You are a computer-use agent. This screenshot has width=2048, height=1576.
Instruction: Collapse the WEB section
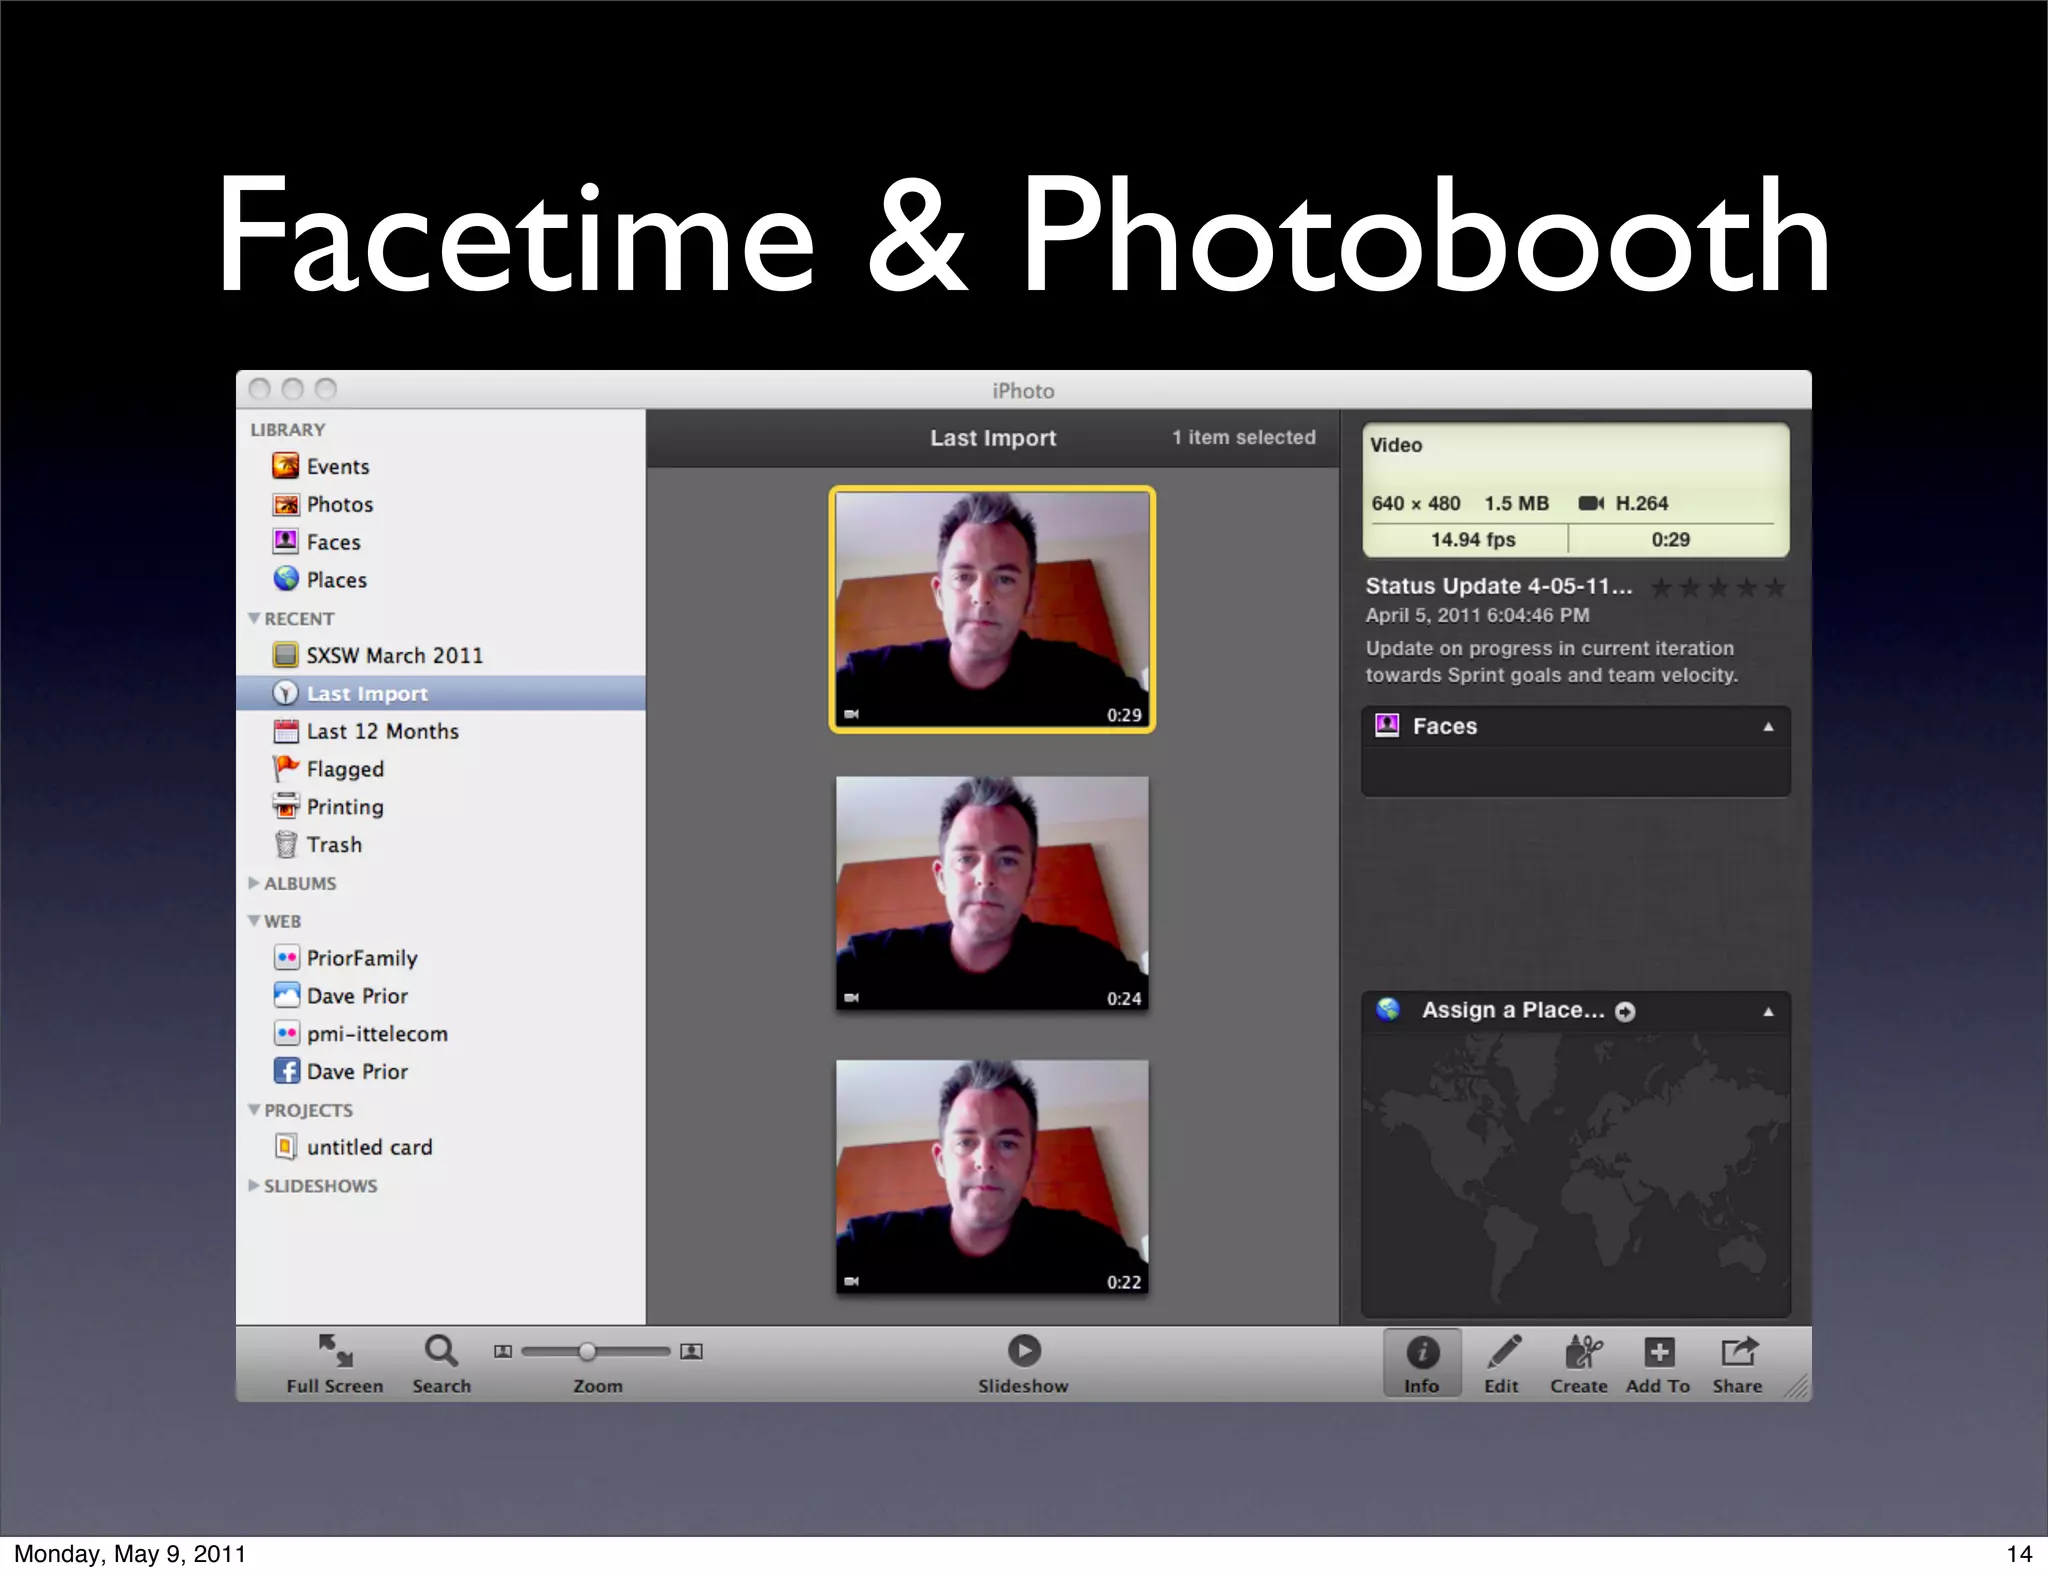(x=254, y=921)
